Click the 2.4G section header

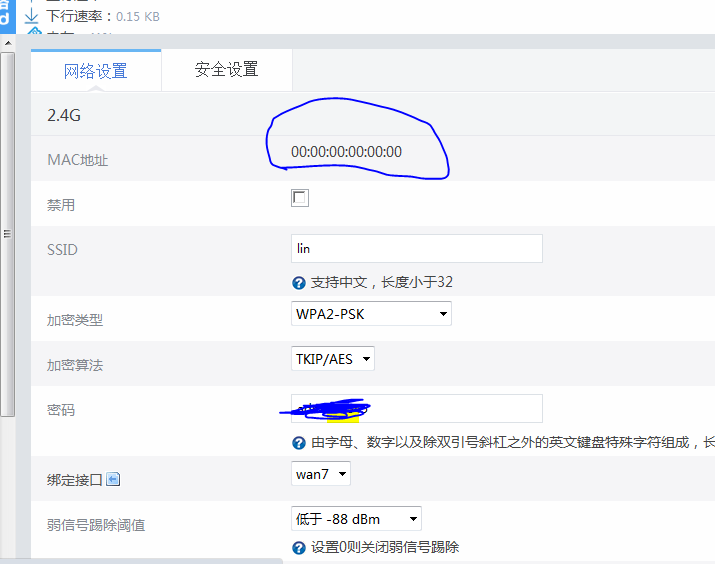point(64,115)
